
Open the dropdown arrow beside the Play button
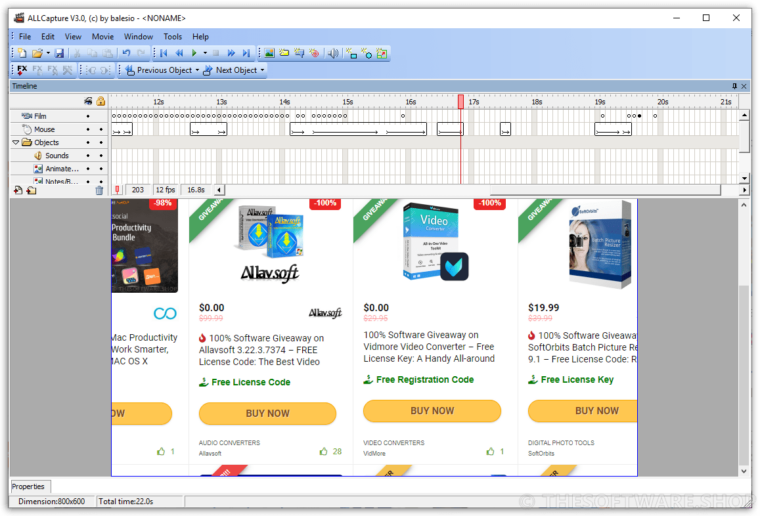(205, 53)
